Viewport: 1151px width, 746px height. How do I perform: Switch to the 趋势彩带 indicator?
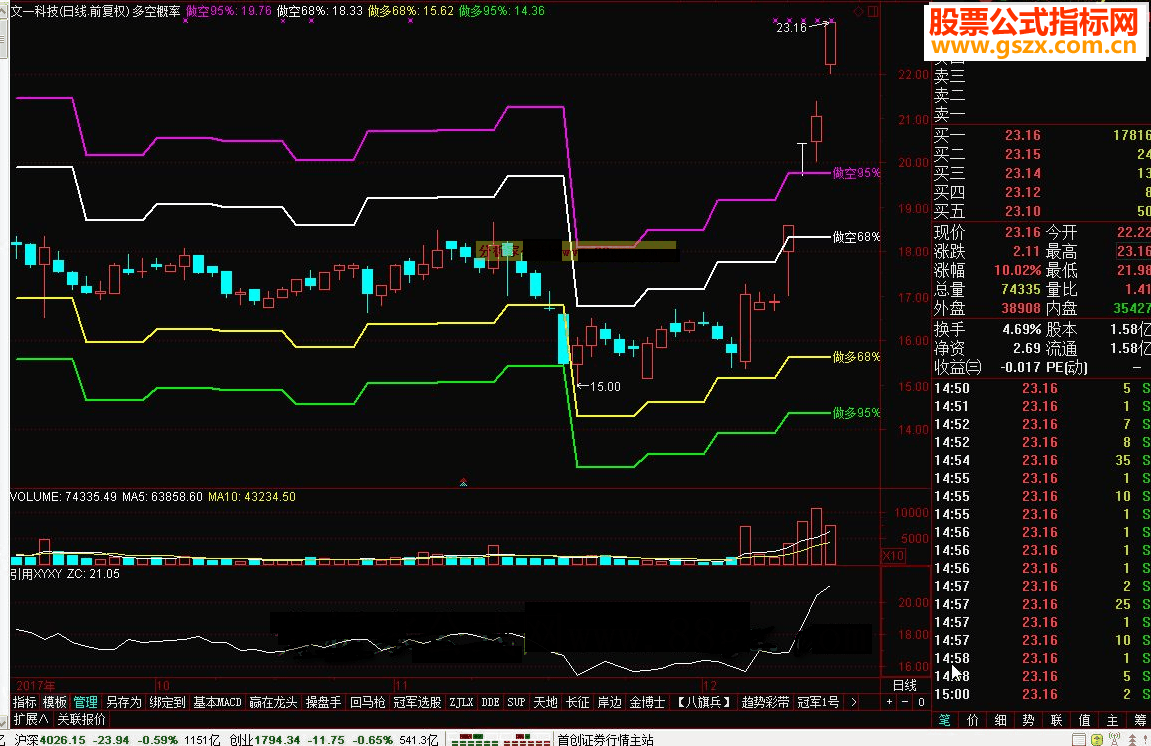click(766, 702)
